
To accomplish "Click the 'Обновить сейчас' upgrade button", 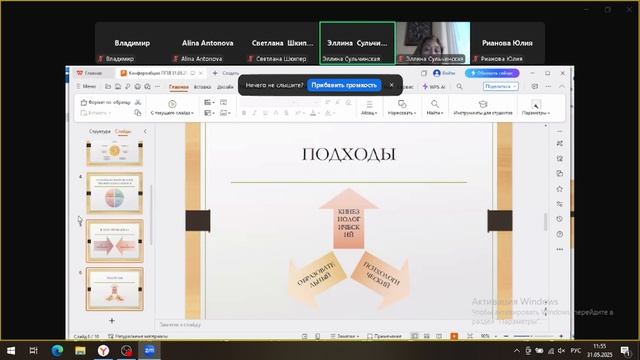I will click(492, 73).
